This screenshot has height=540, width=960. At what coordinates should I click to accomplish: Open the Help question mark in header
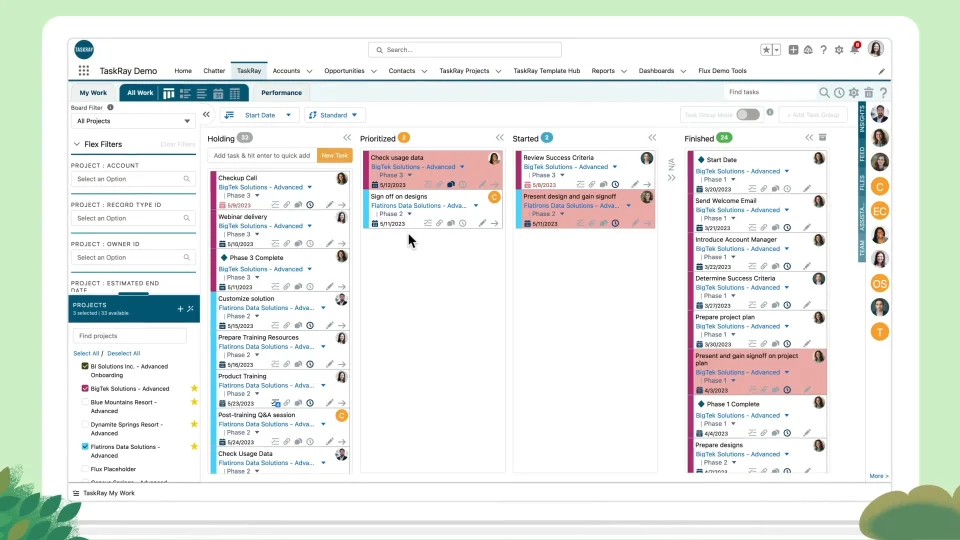pyautogui.click(x=823, y=50)
